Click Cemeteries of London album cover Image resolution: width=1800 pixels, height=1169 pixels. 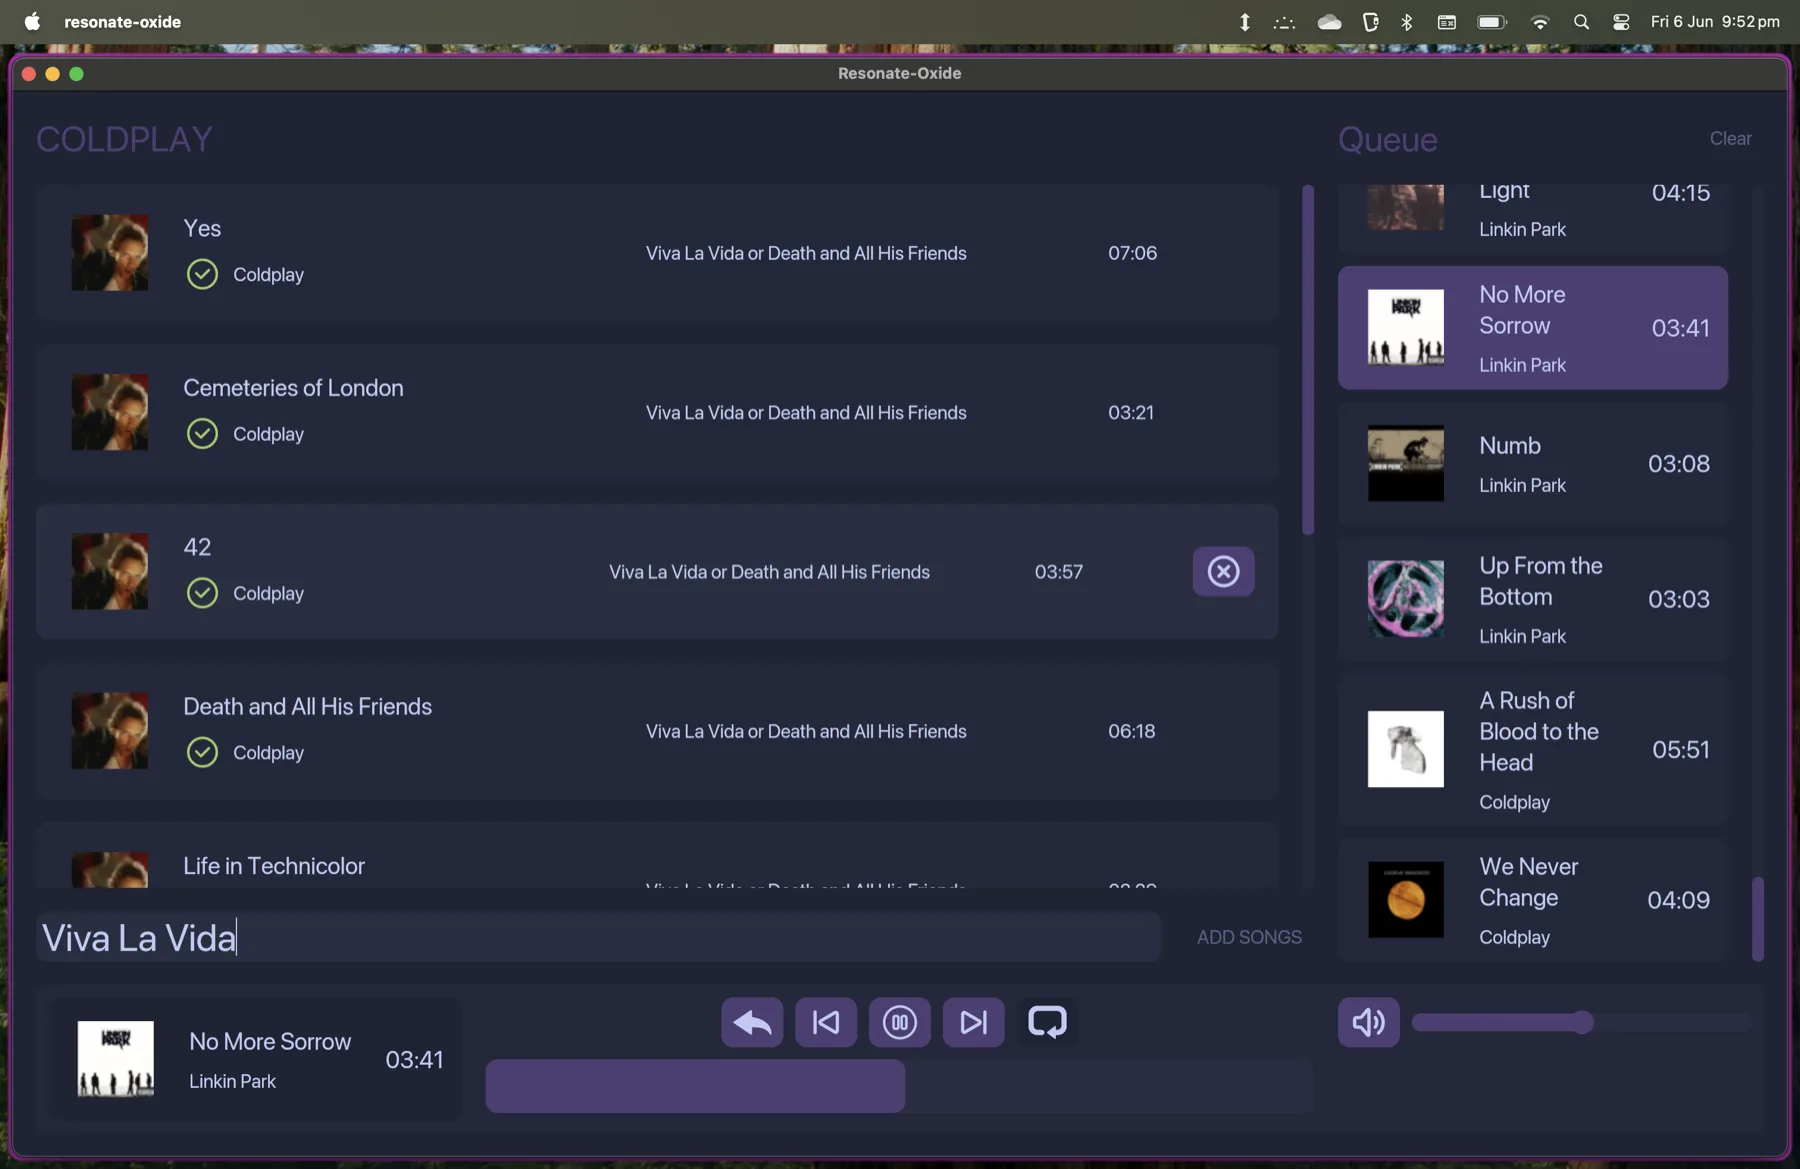click(x=109, y=412)
